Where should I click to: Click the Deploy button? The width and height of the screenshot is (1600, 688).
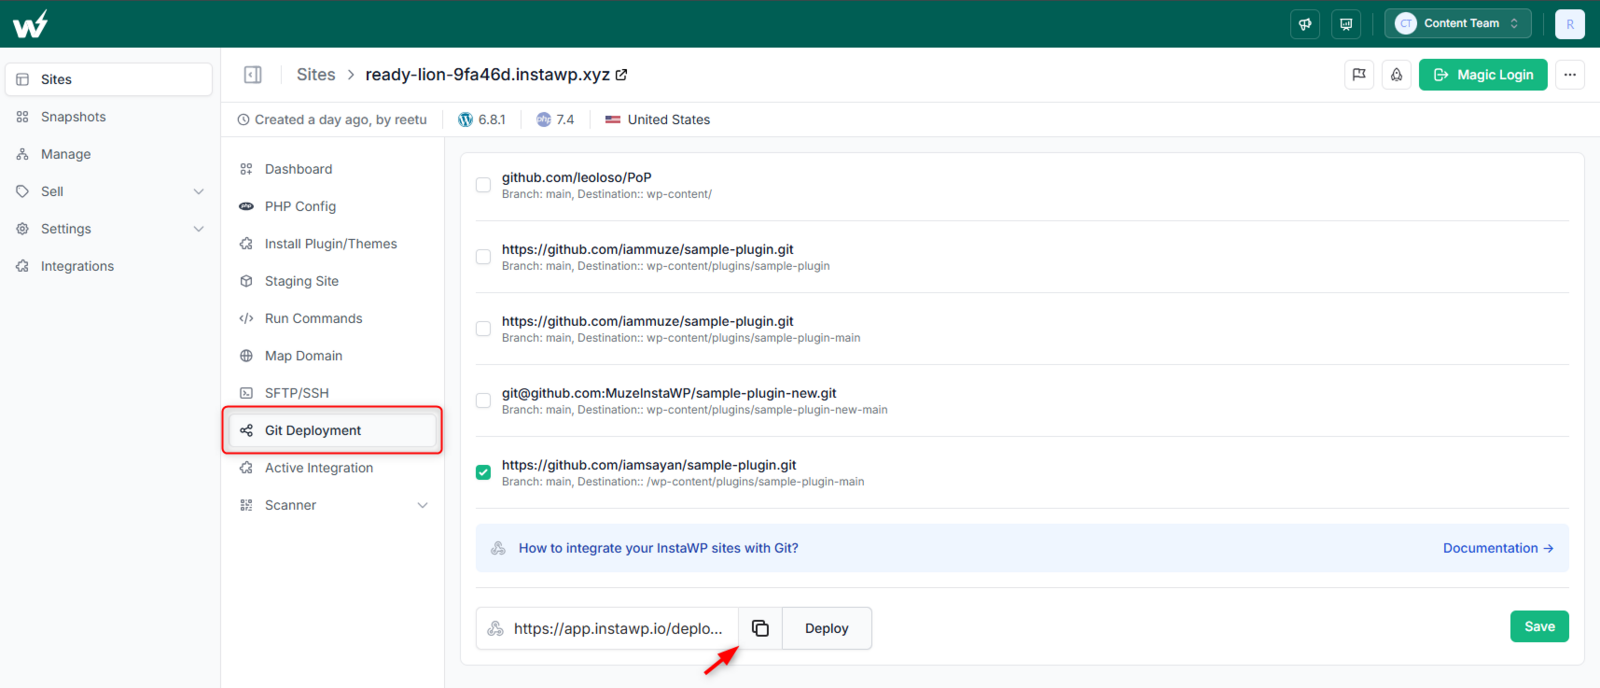(x=827, y=628)
